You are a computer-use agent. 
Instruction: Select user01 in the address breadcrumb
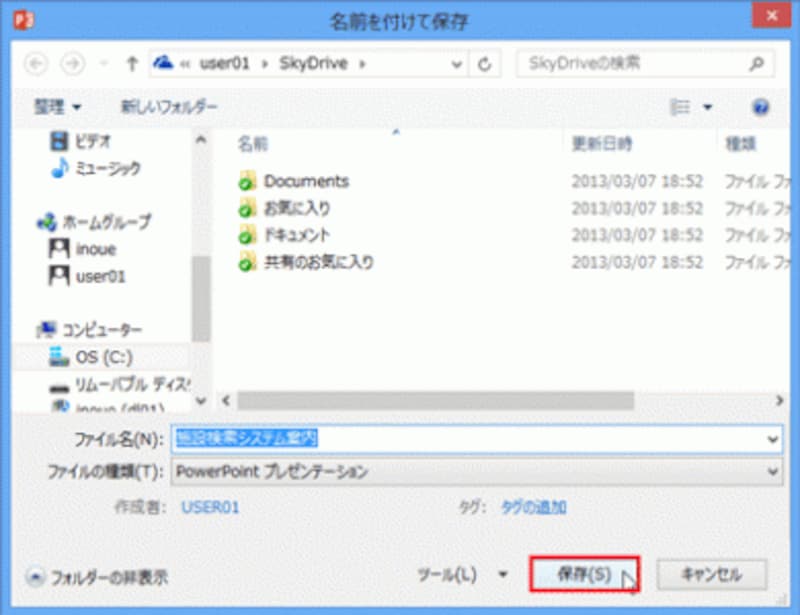224,63
